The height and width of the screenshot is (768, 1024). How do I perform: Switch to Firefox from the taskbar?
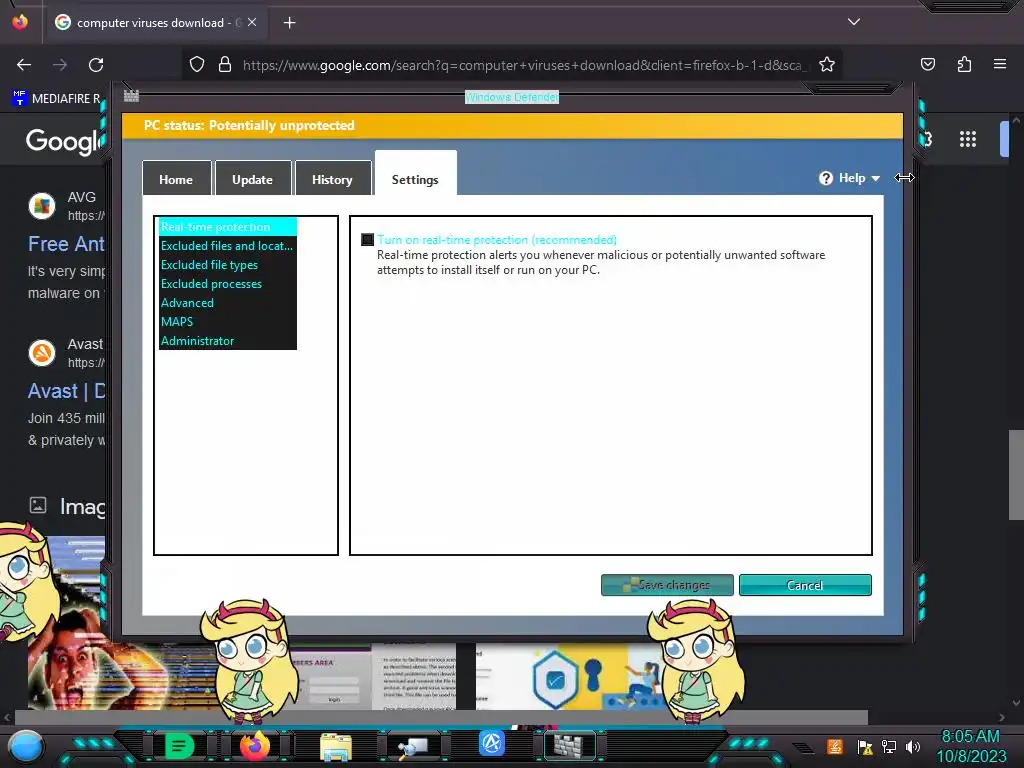[255, 745]
